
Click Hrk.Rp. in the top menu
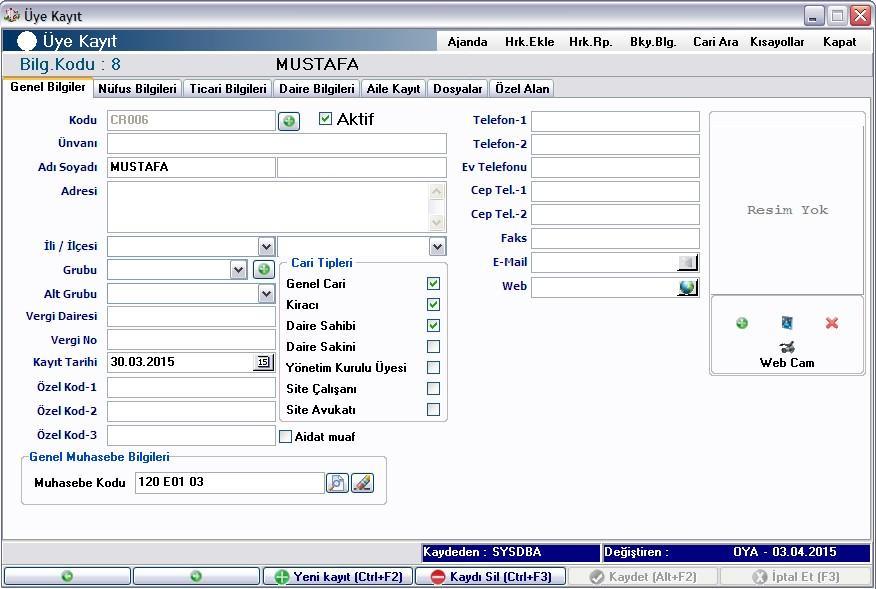[591, 42]
